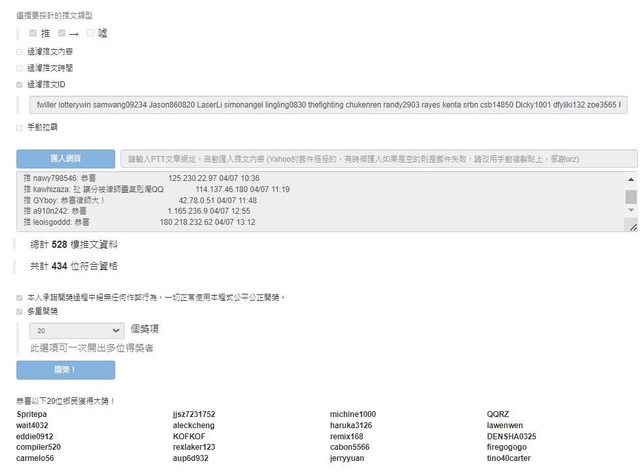Screen dimensions: 640x476
Task: Toggle the 過濾推文ID filter checkbox
Action: tap(20, 85)
